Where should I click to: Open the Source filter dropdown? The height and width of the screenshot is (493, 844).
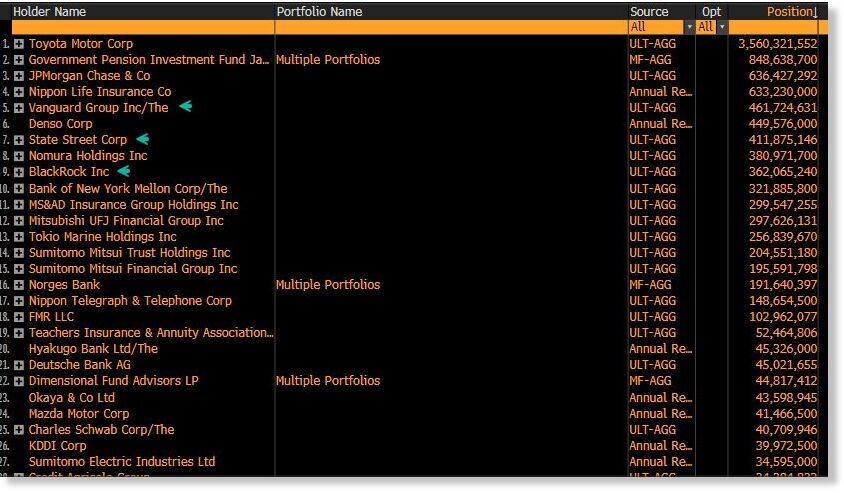tap(690, 27)
